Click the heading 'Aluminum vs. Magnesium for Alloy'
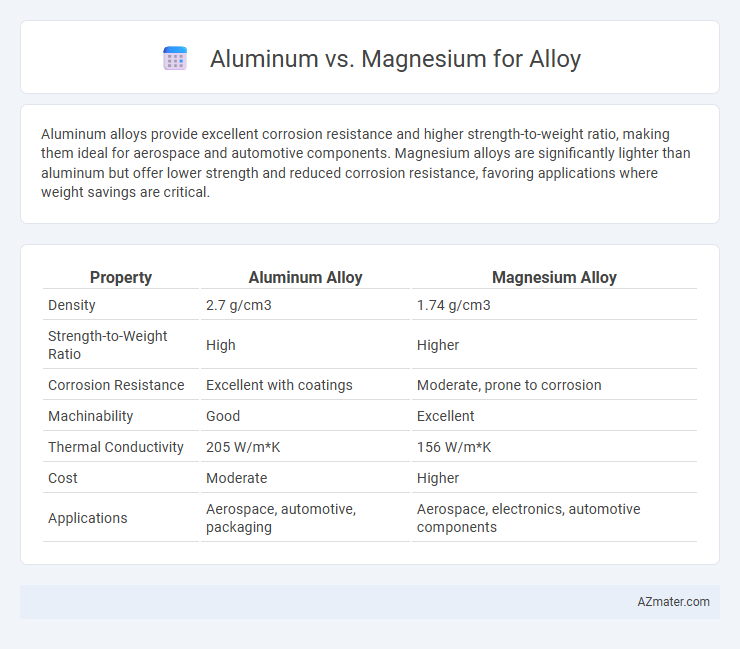Viewport: 740px width, 649px height. pos(395,59)
